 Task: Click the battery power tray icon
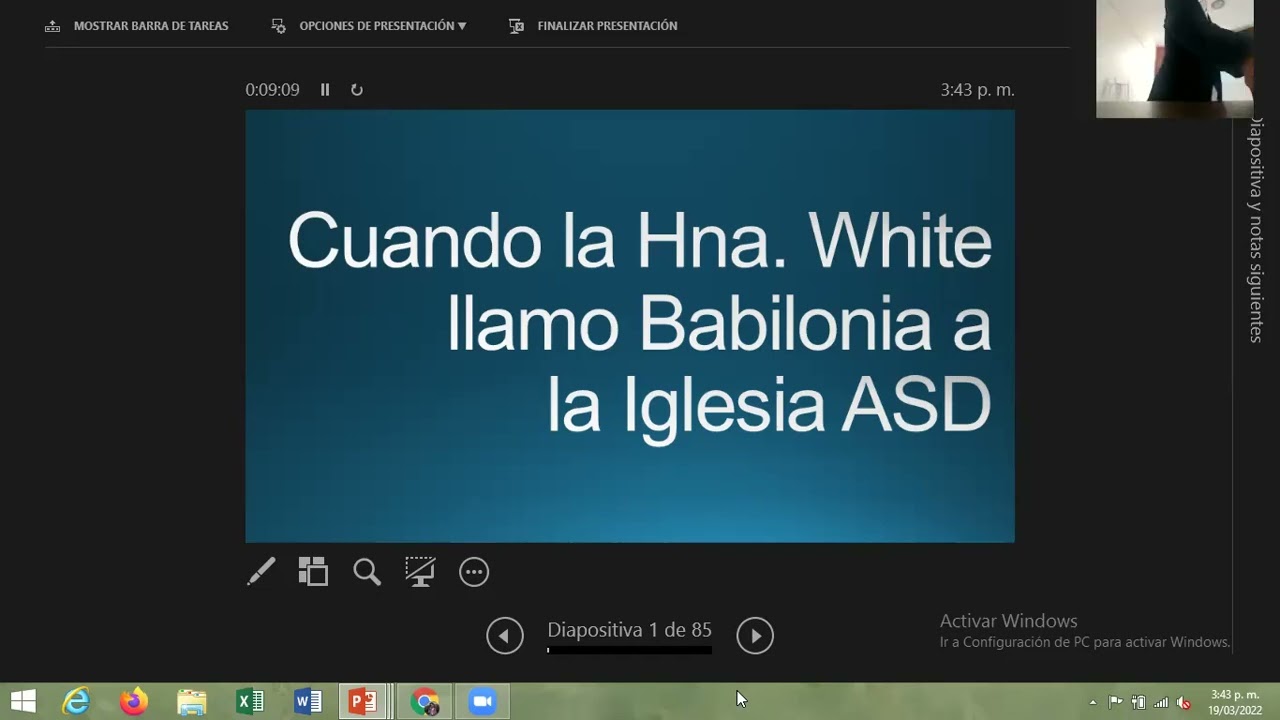1138,702
